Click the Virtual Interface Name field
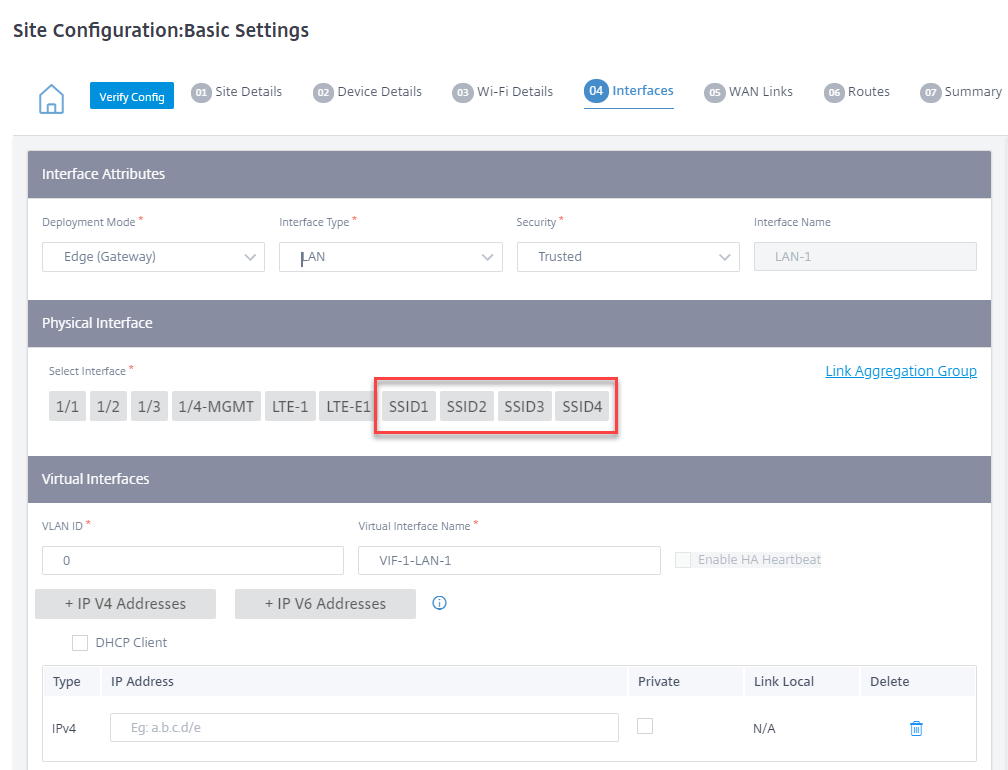This screenshot has height=770, width=1008. [509, 560]
